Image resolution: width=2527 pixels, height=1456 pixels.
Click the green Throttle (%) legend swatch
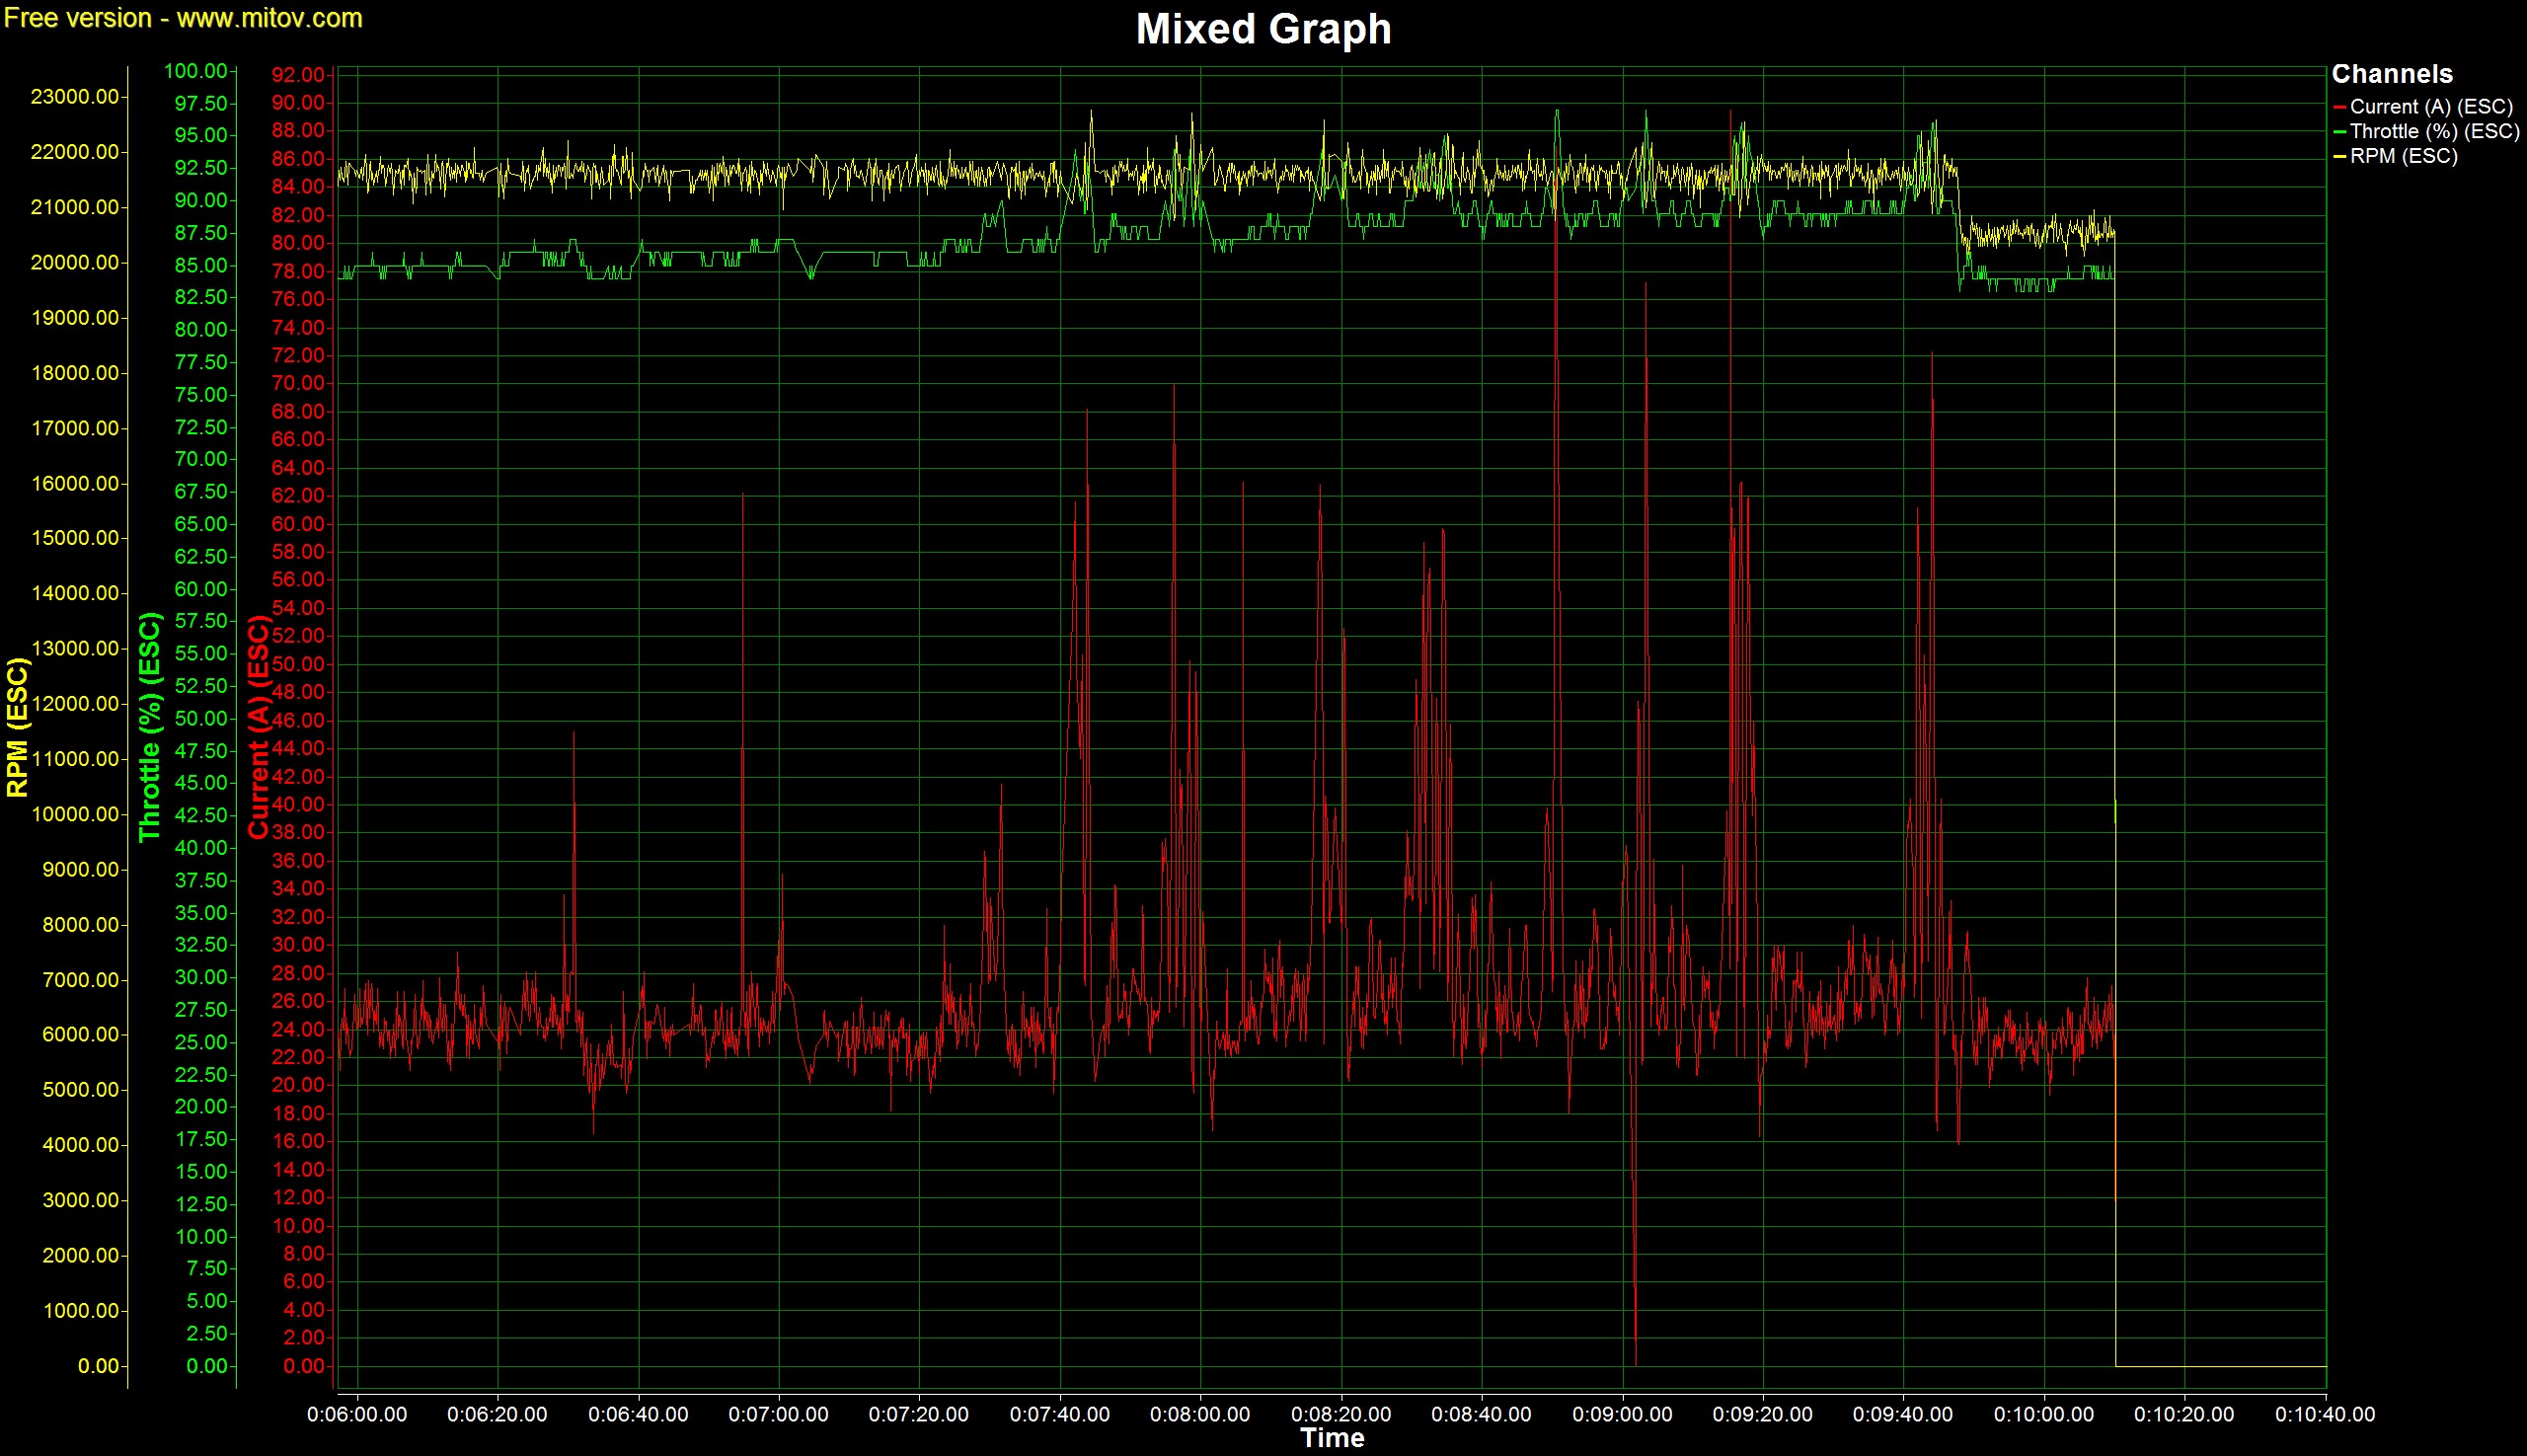click(x=2339, y=132)
